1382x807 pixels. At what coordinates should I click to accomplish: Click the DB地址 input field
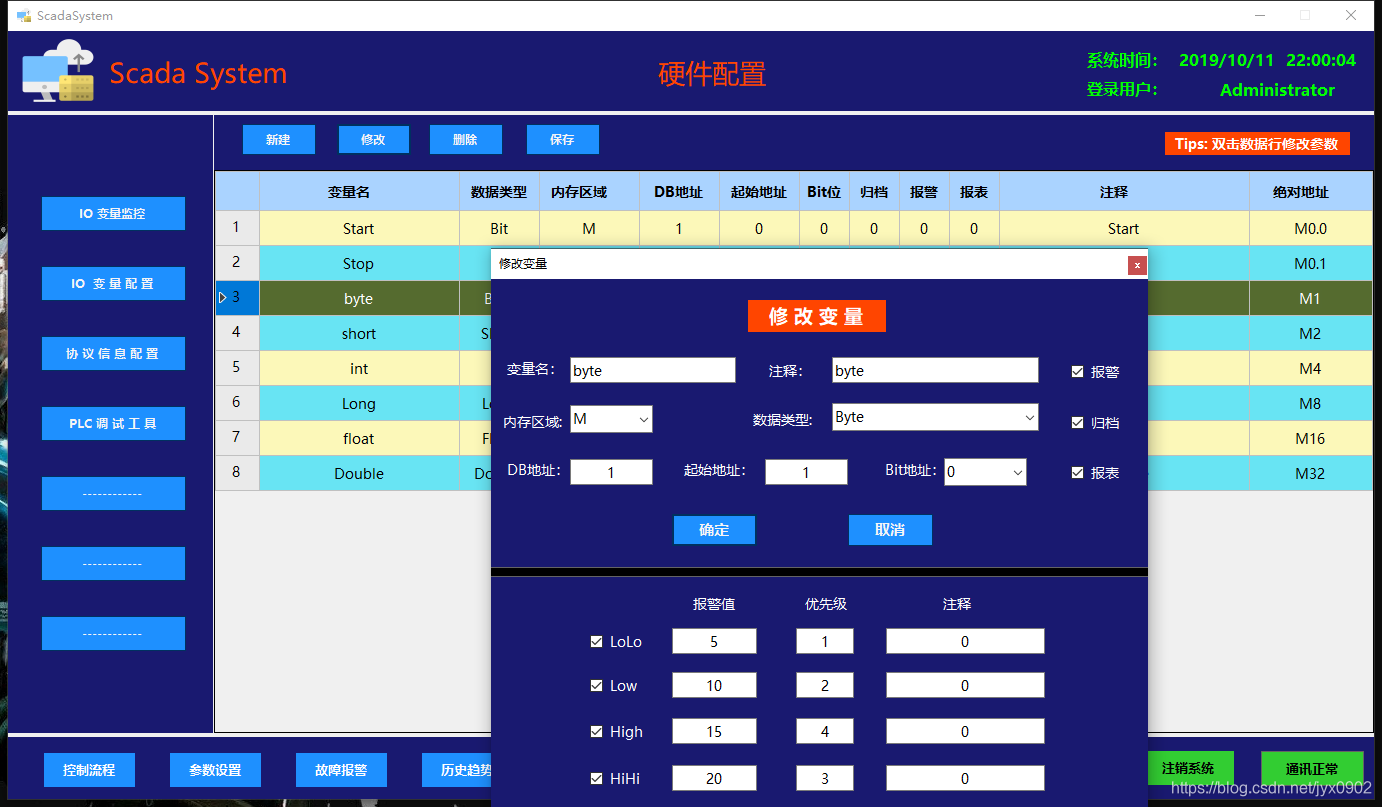611,472
